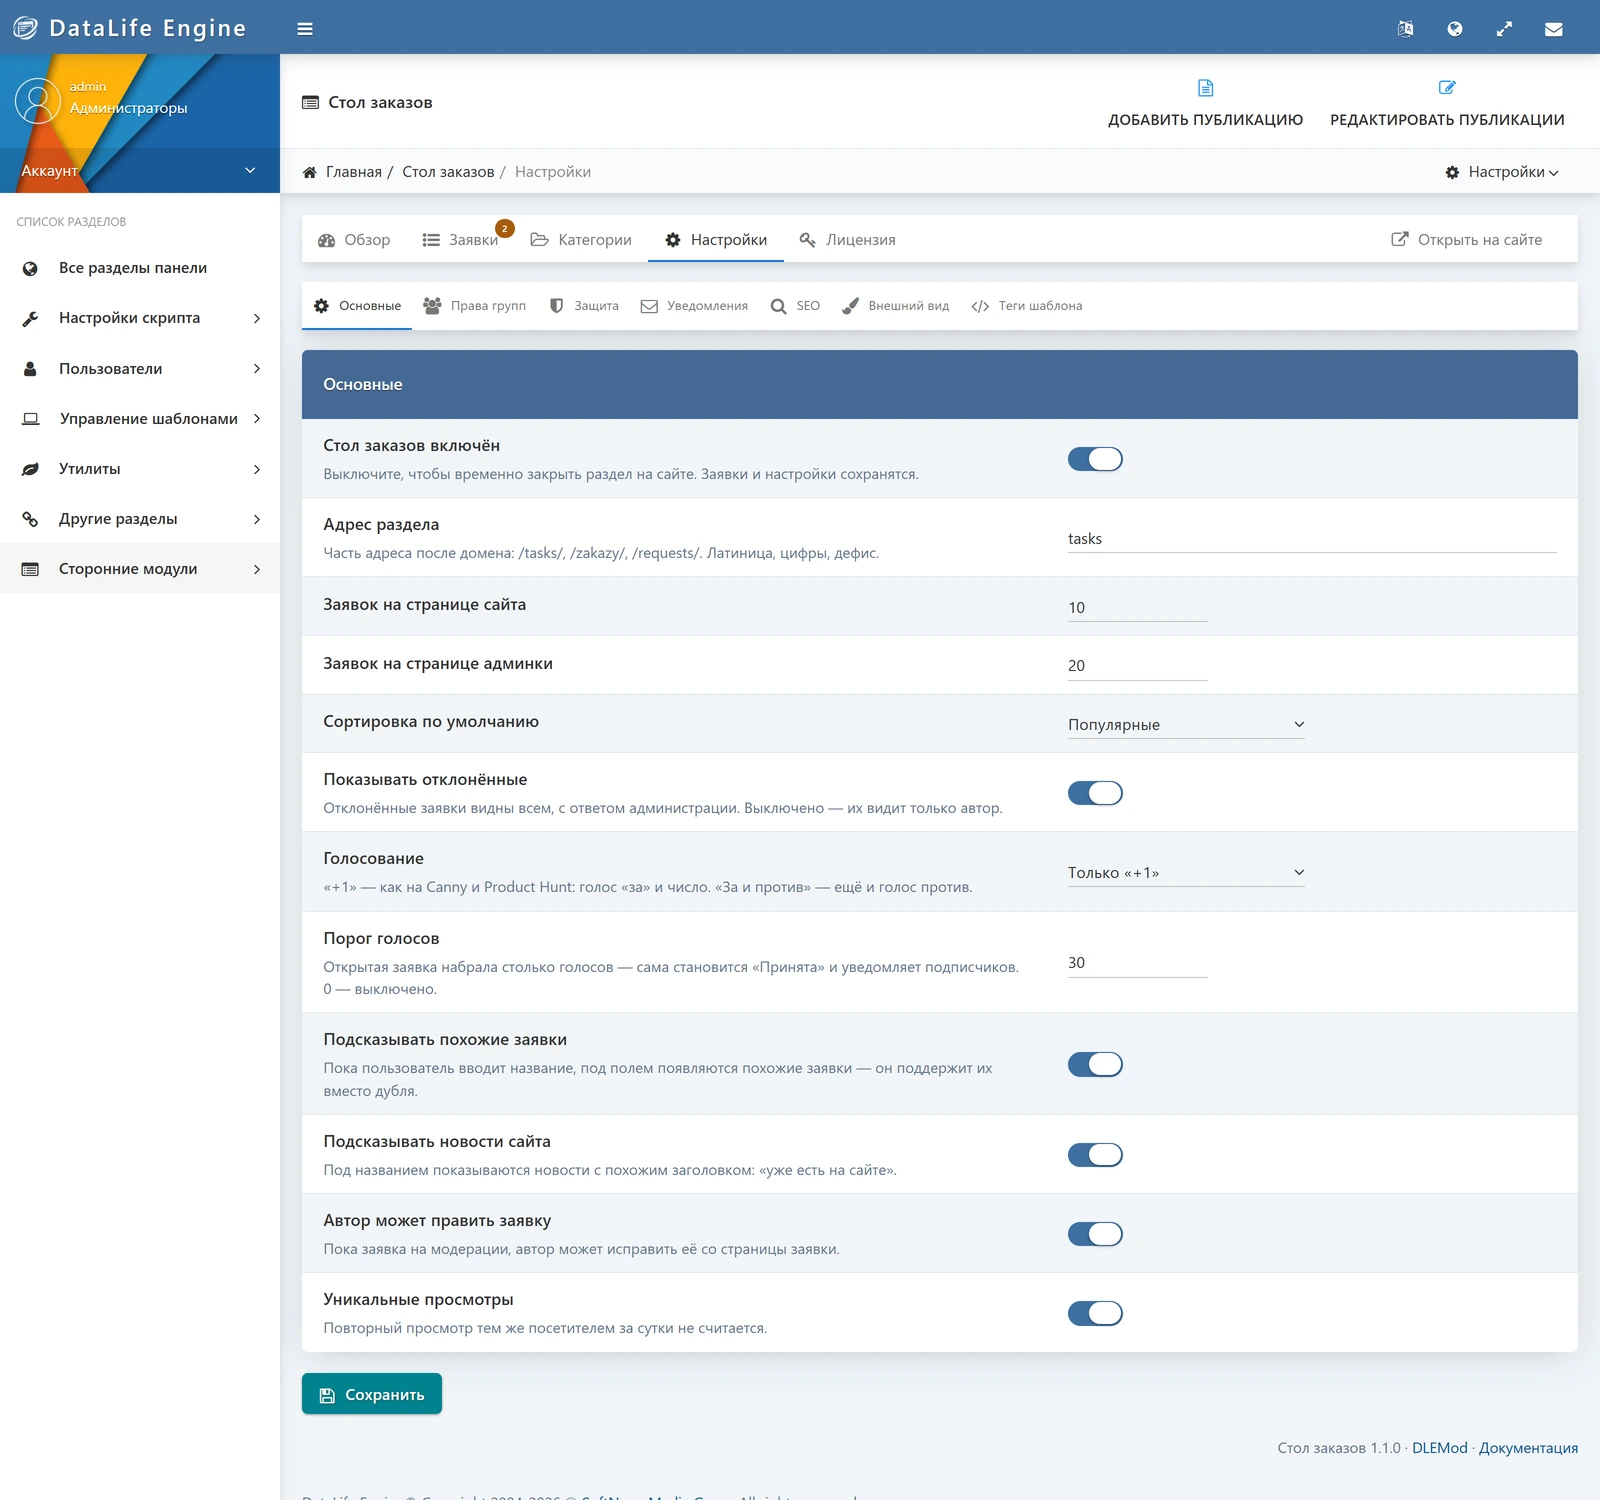Click the shield icon beside Защита

coord(557,306)
